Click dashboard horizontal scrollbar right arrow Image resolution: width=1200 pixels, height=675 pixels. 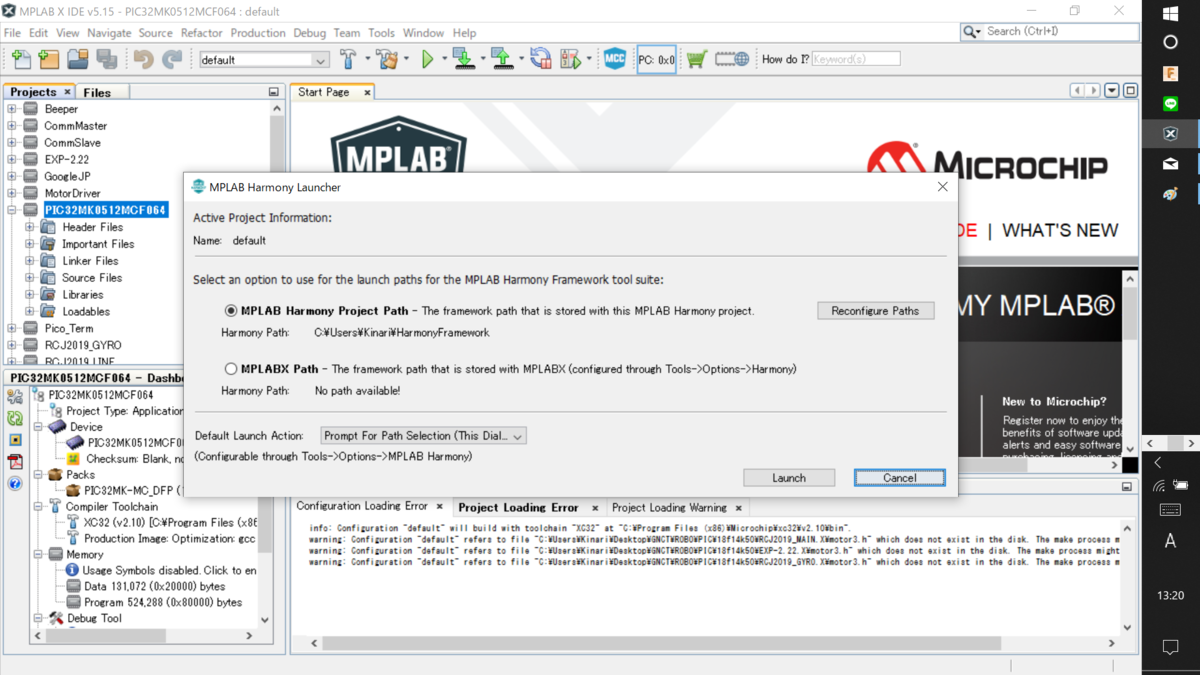[x=249, y=635]
